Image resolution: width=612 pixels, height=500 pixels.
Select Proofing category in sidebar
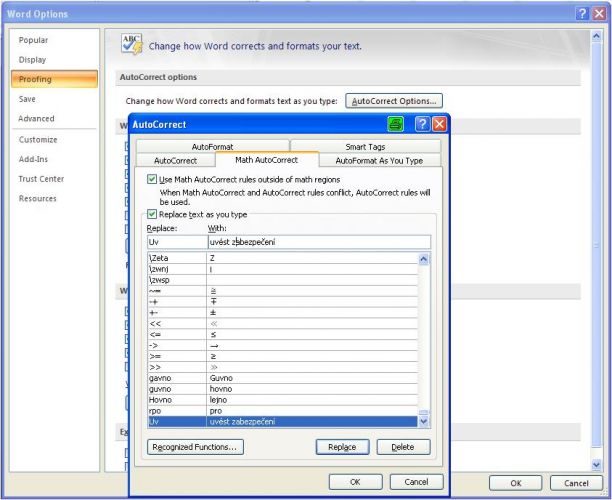pyautogui.click(x=54, y=79)
